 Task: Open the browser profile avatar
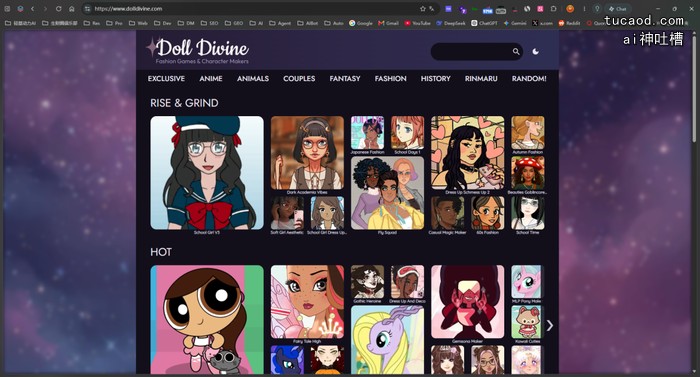point(570,8)
